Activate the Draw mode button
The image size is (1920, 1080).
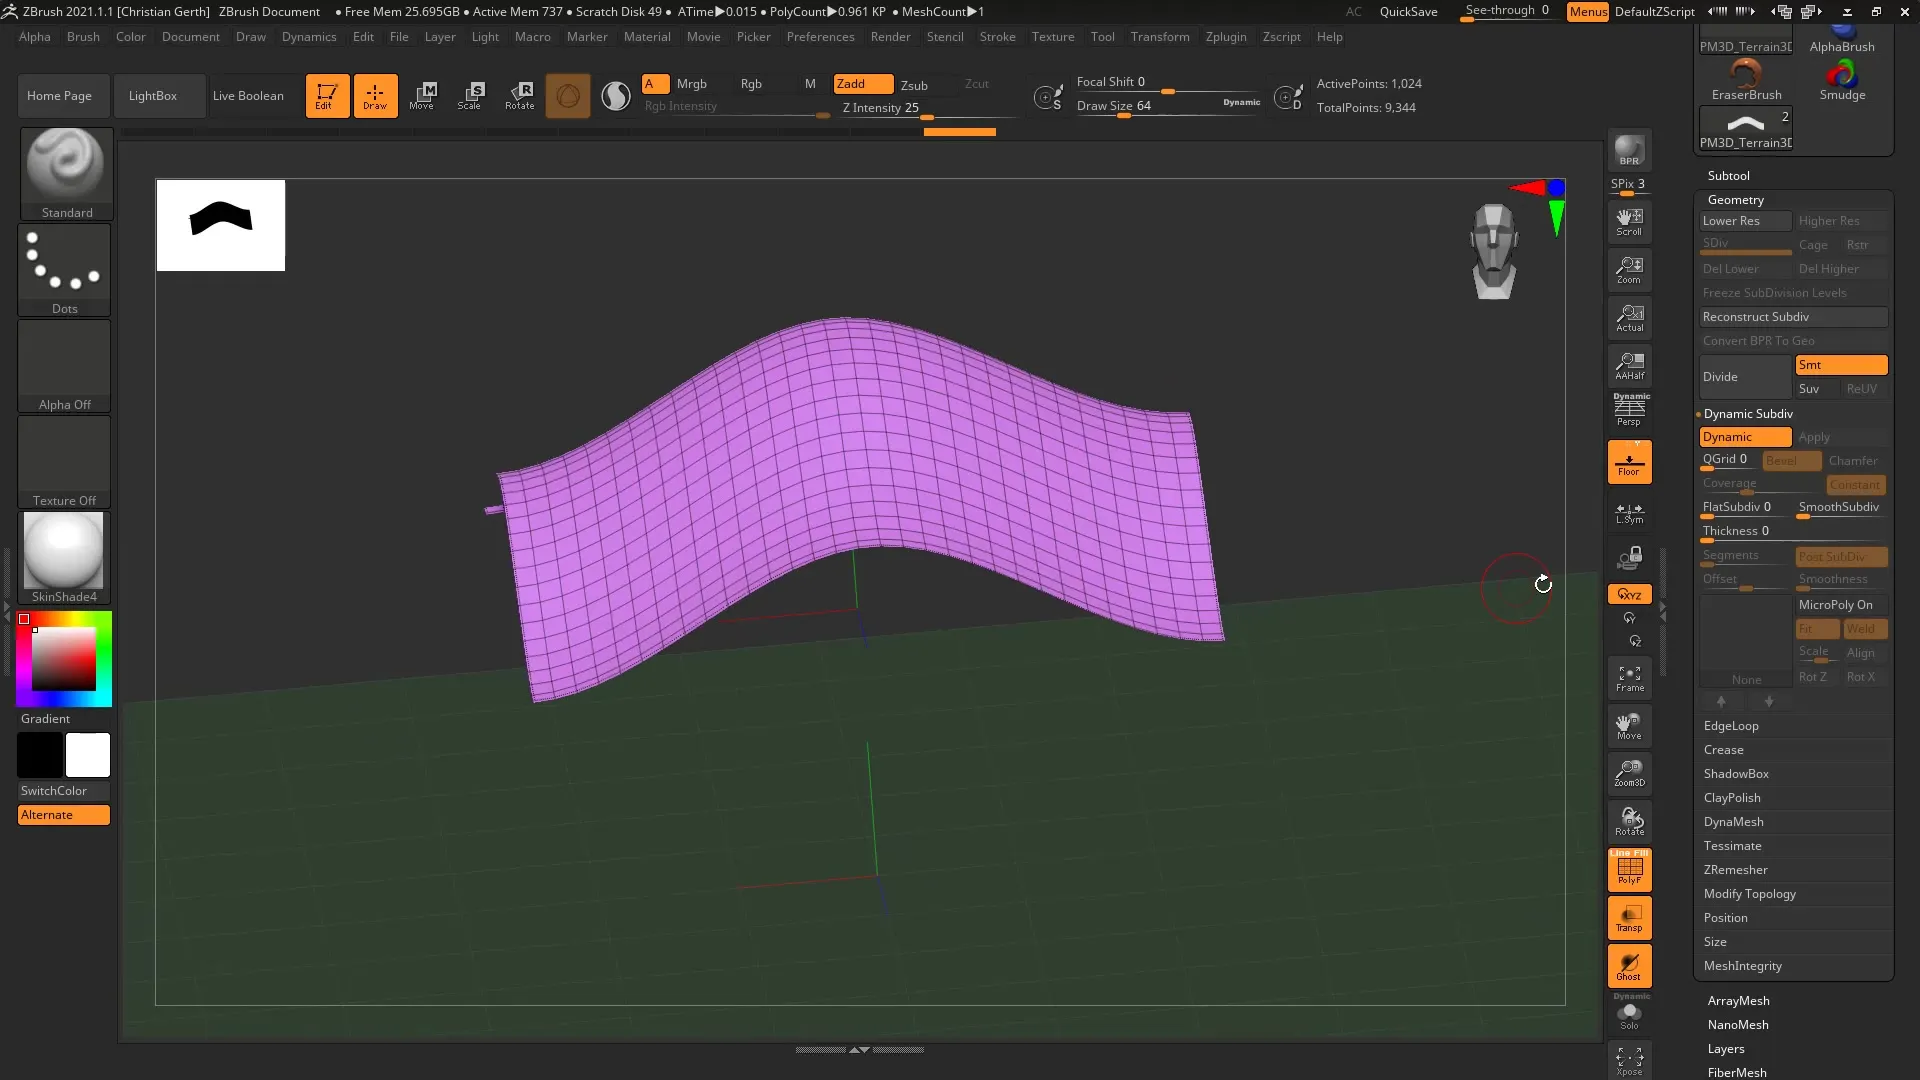click(375, 96)
